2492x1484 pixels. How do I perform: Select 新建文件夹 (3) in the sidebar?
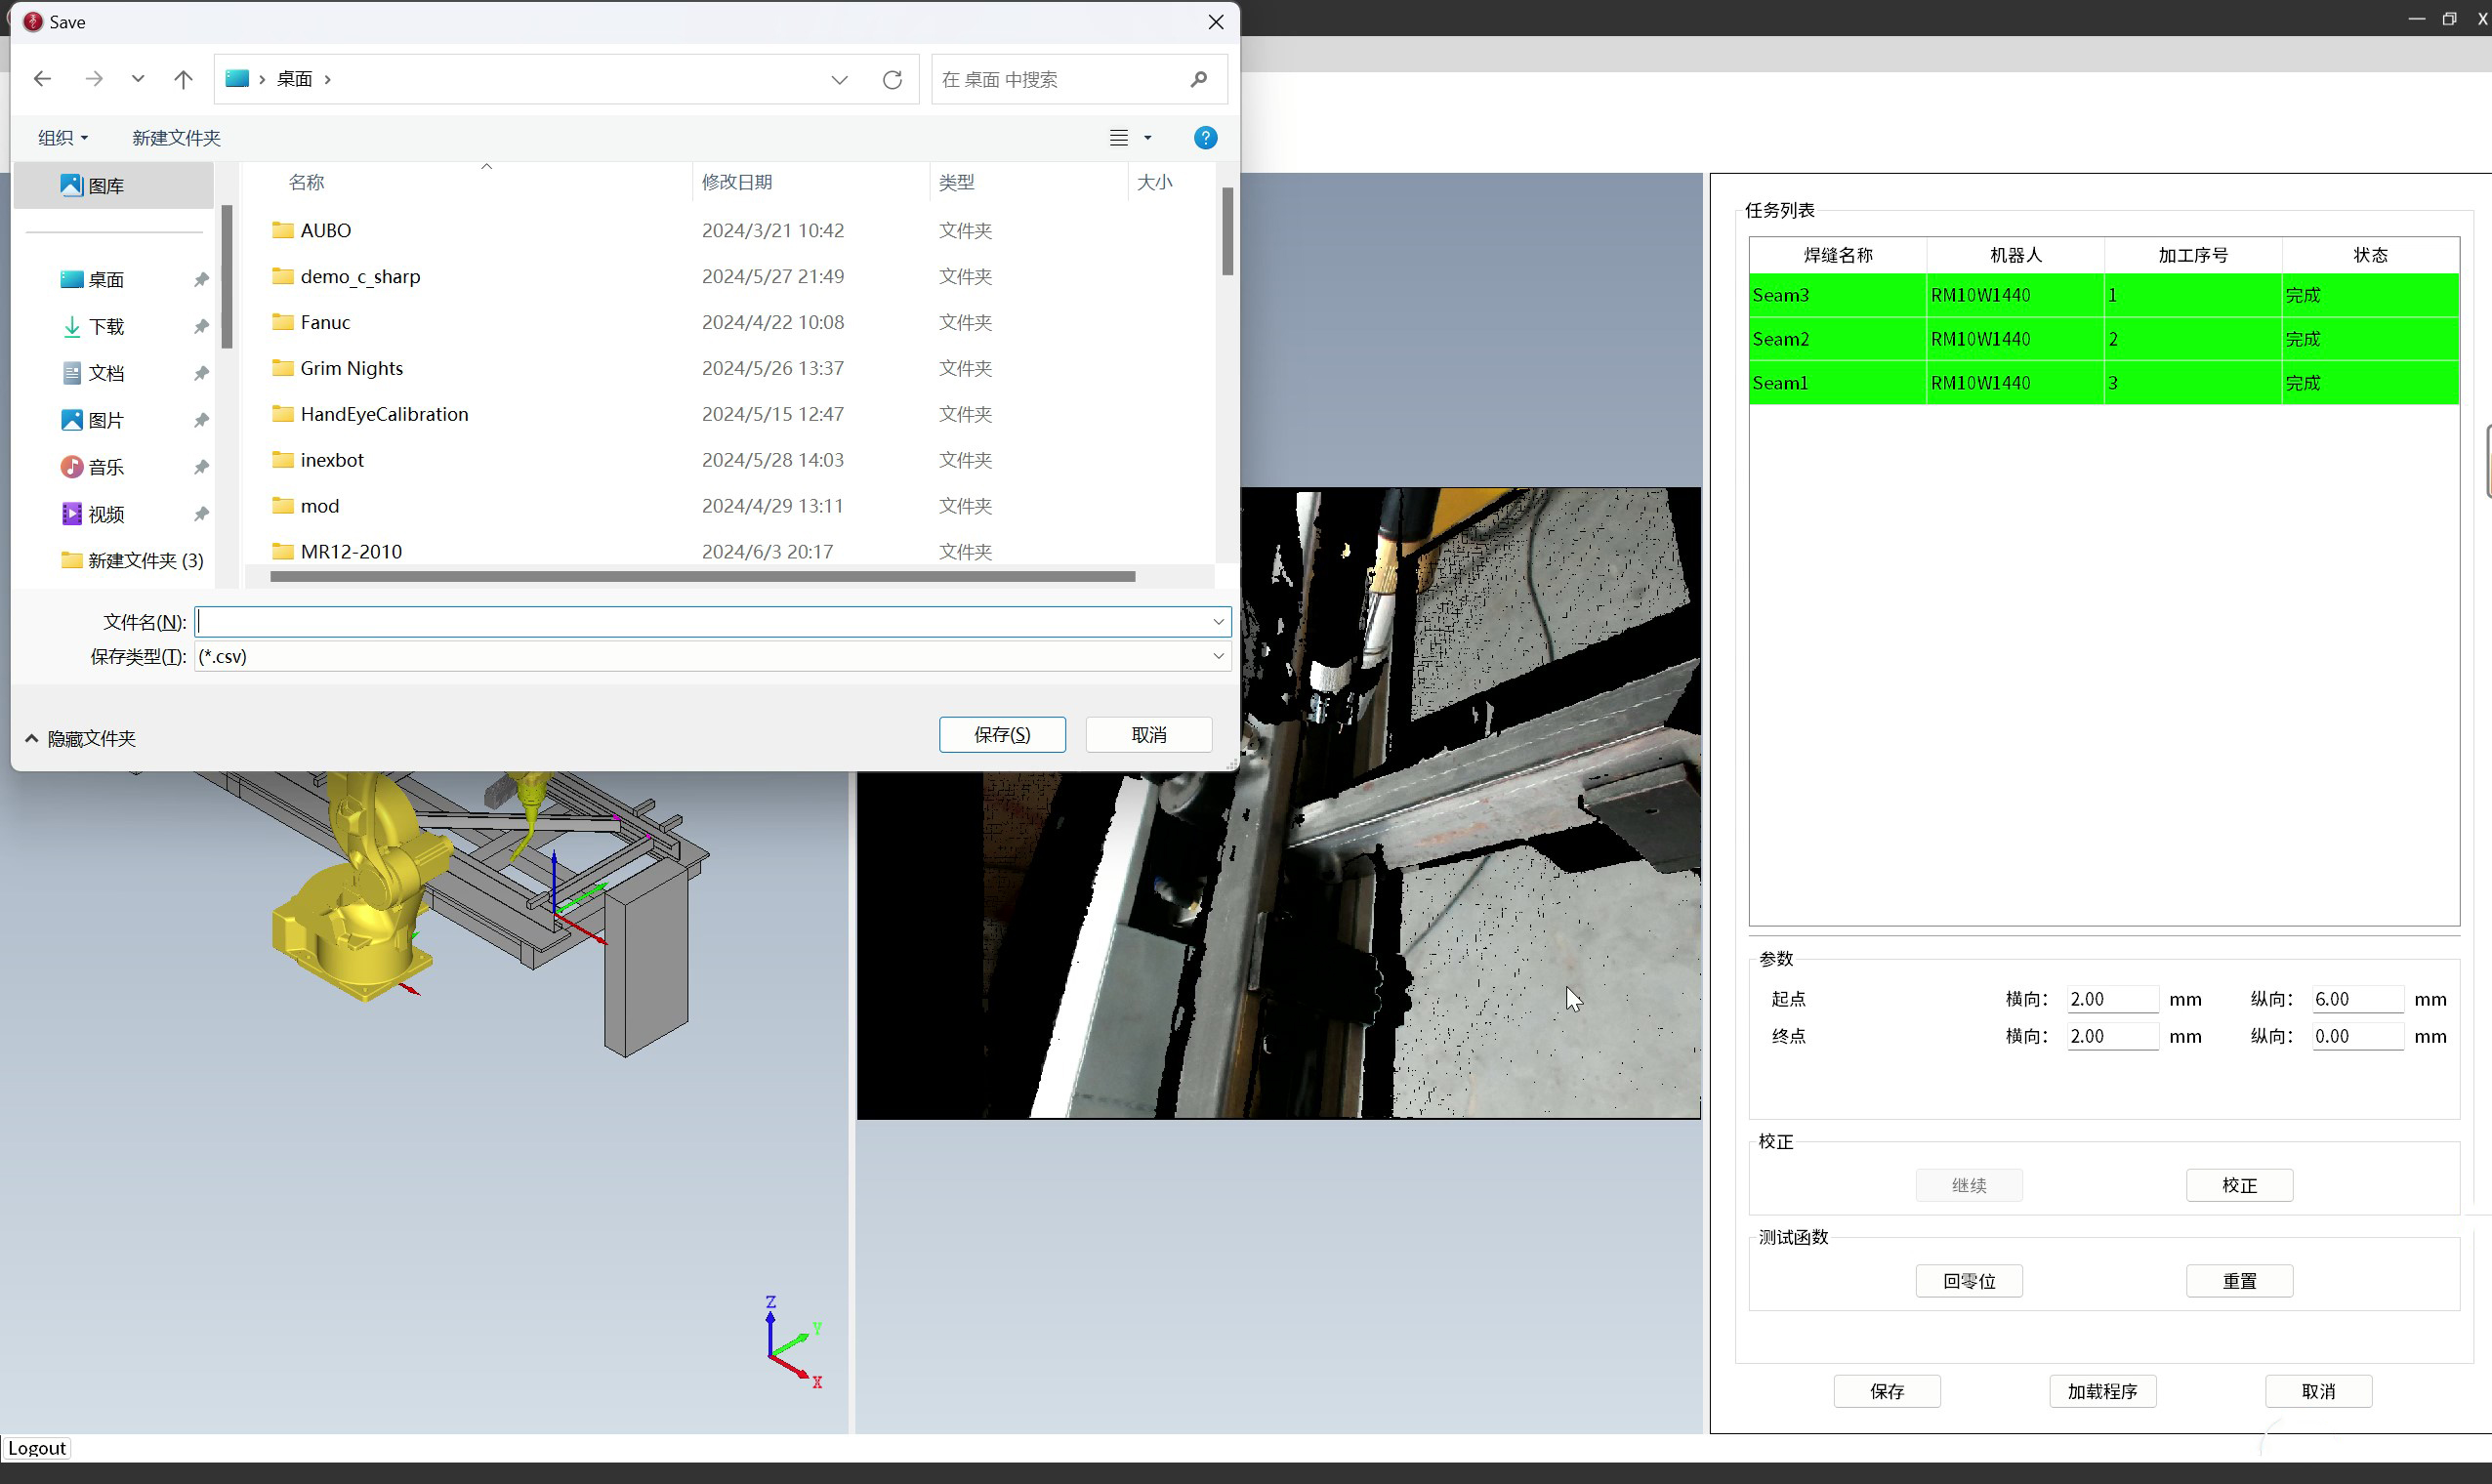pyautogui.click(x=132, y=561)
